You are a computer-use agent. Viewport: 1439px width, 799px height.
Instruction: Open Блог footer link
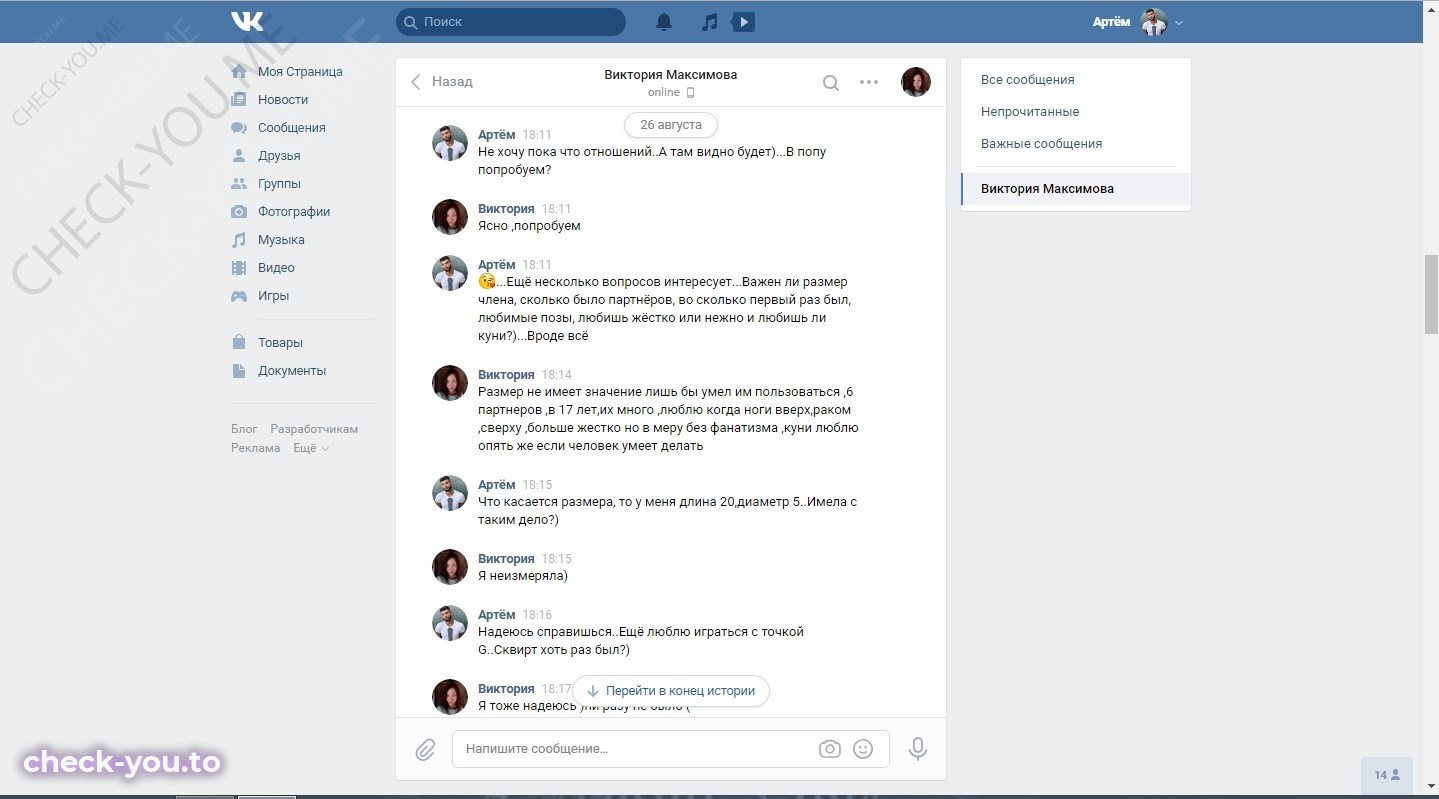244,429
